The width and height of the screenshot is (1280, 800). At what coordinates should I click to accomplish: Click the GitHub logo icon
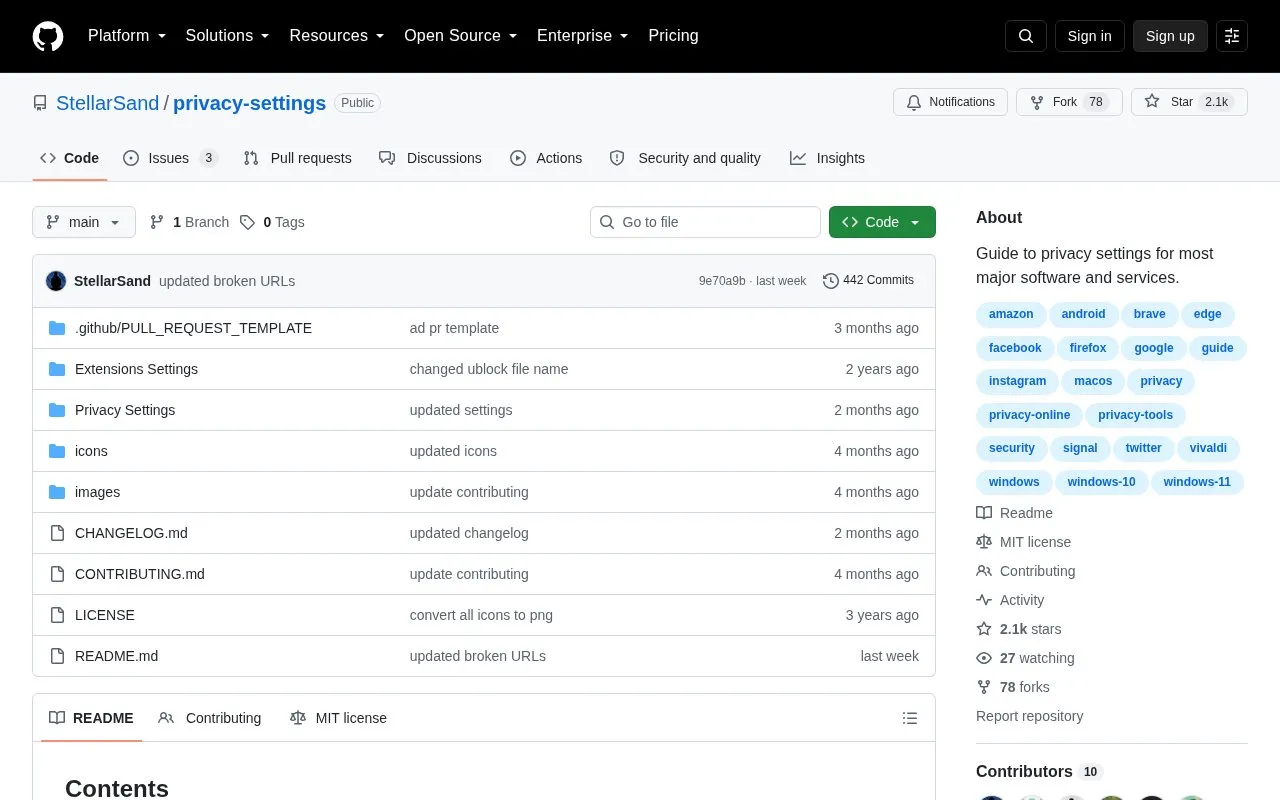click(x=48, y=36)
